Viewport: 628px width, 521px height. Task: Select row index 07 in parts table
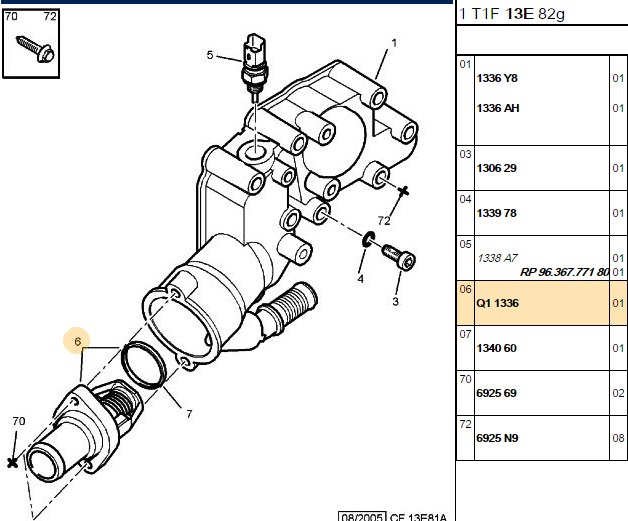[x=465, y=334]
